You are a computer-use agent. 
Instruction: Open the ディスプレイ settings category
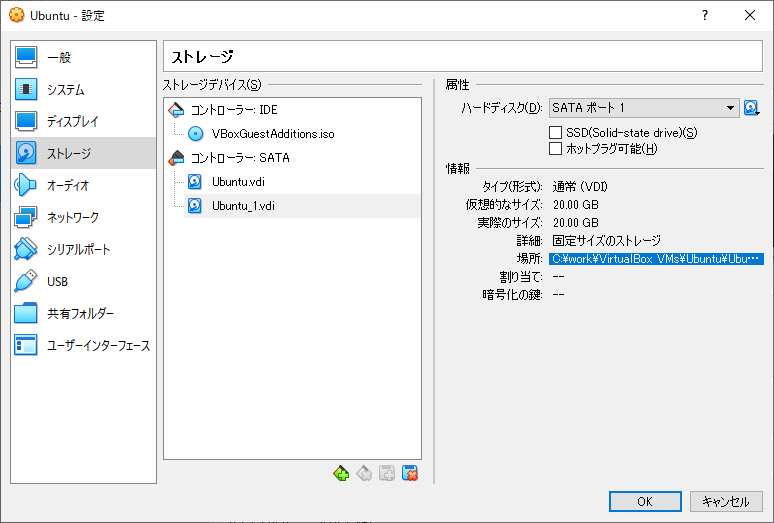pyautogui.click(x=83, y=121)
